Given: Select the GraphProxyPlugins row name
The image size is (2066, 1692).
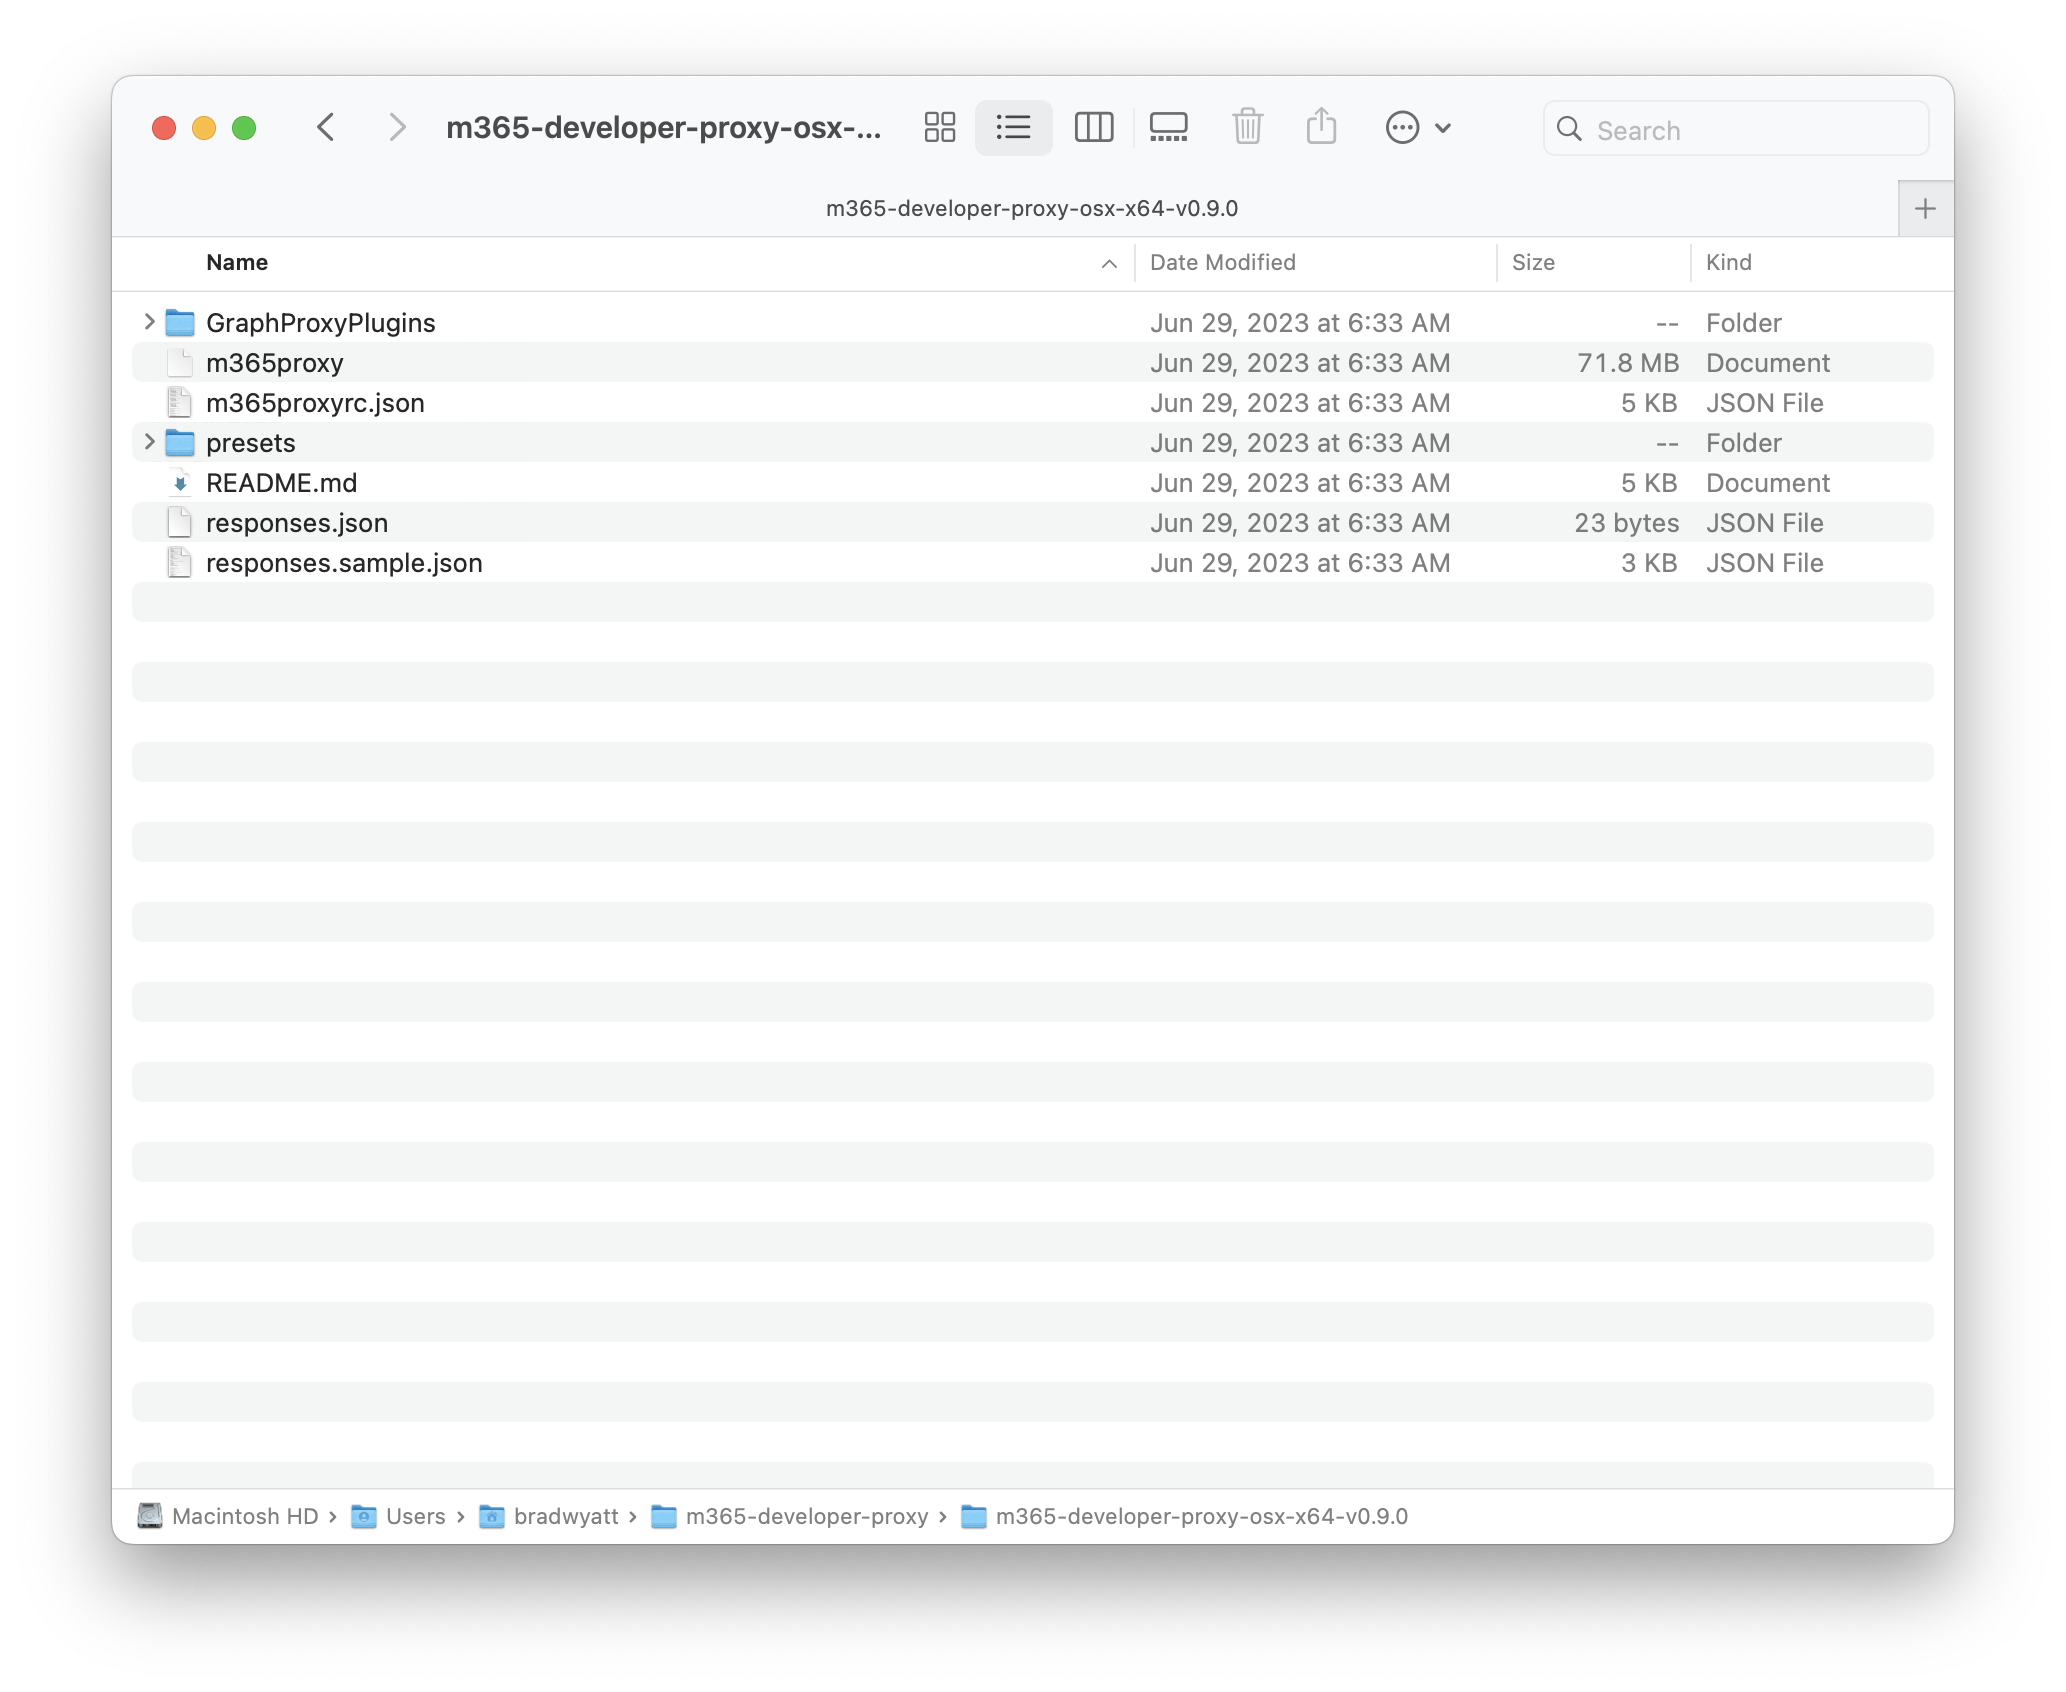Looking at the screenshot, I should tap(320, 323).
